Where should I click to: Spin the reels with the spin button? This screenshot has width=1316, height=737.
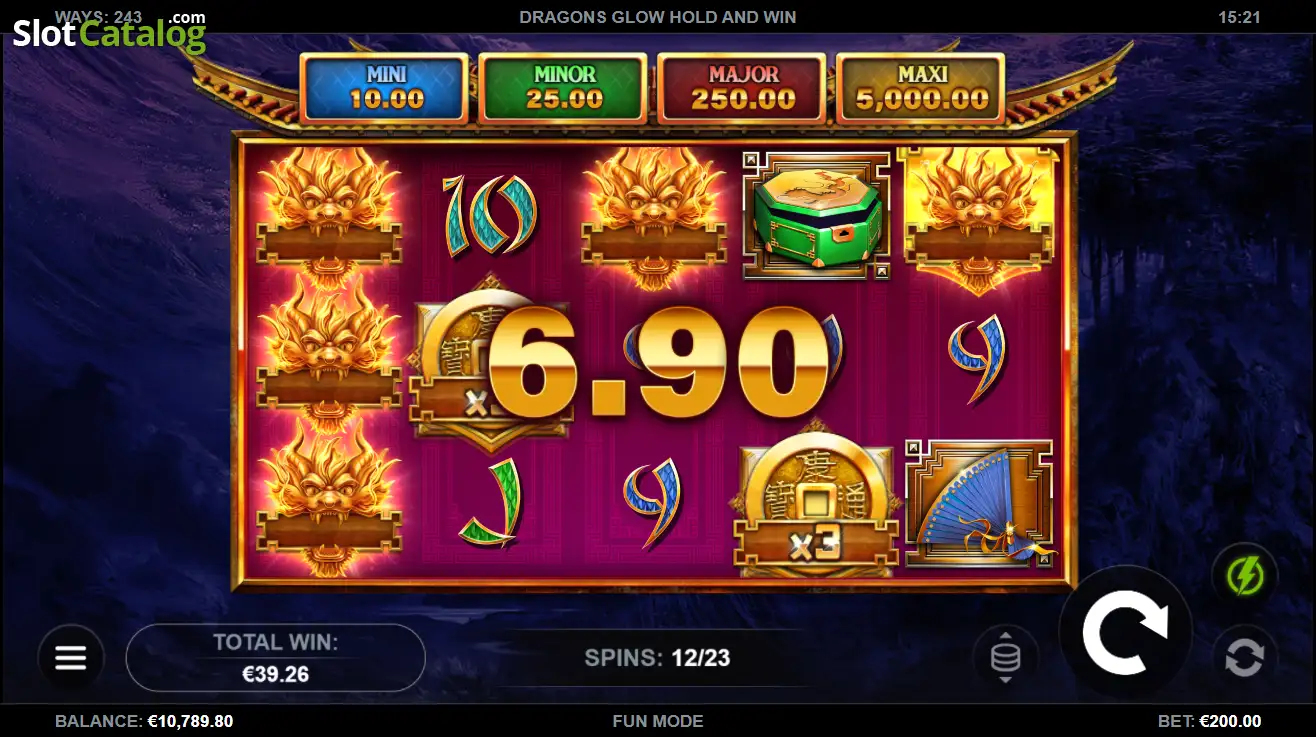click(1126, 632)
